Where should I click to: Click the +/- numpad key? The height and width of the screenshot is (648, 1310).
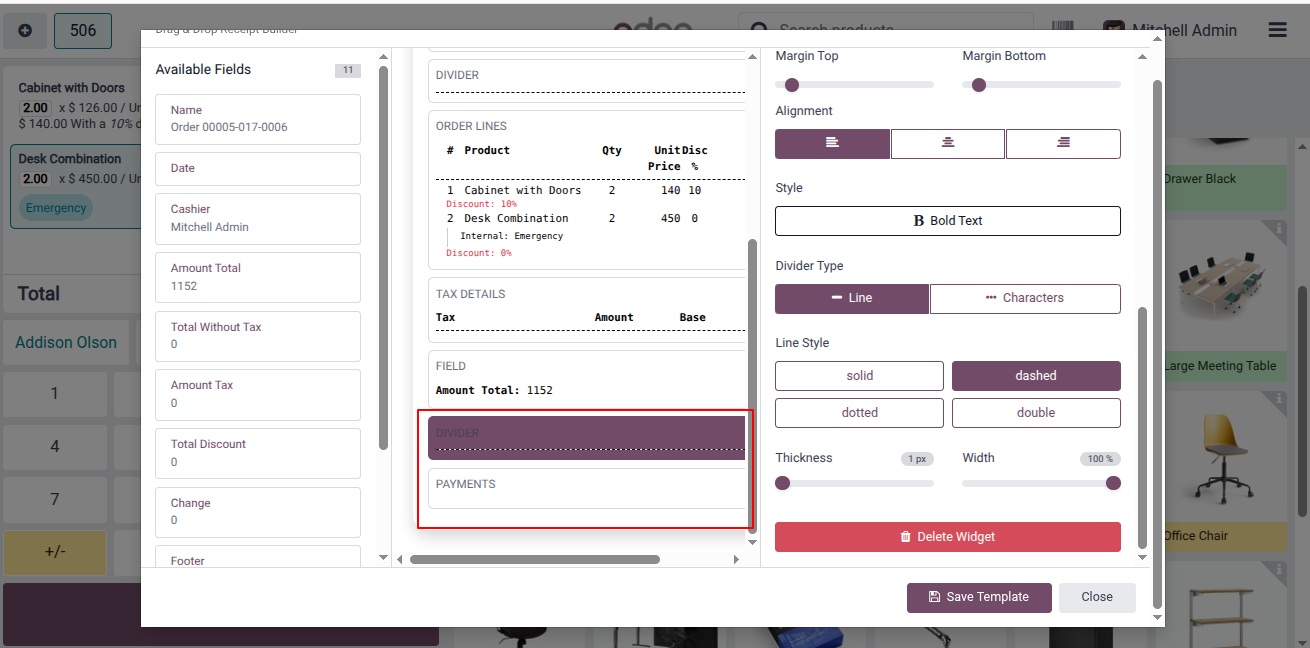55,552
